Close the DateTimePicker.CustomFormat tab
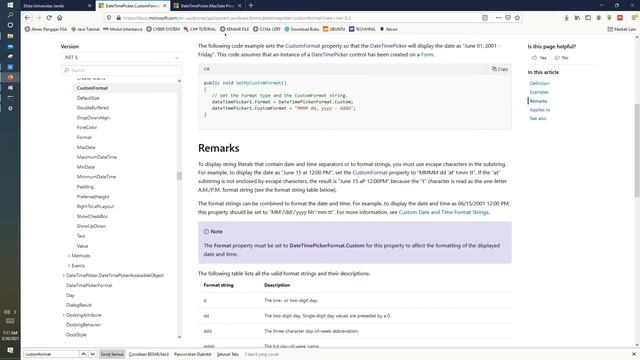Image resolution: width=640 pixels, height=360 pixels. click(x=164, y=6)
